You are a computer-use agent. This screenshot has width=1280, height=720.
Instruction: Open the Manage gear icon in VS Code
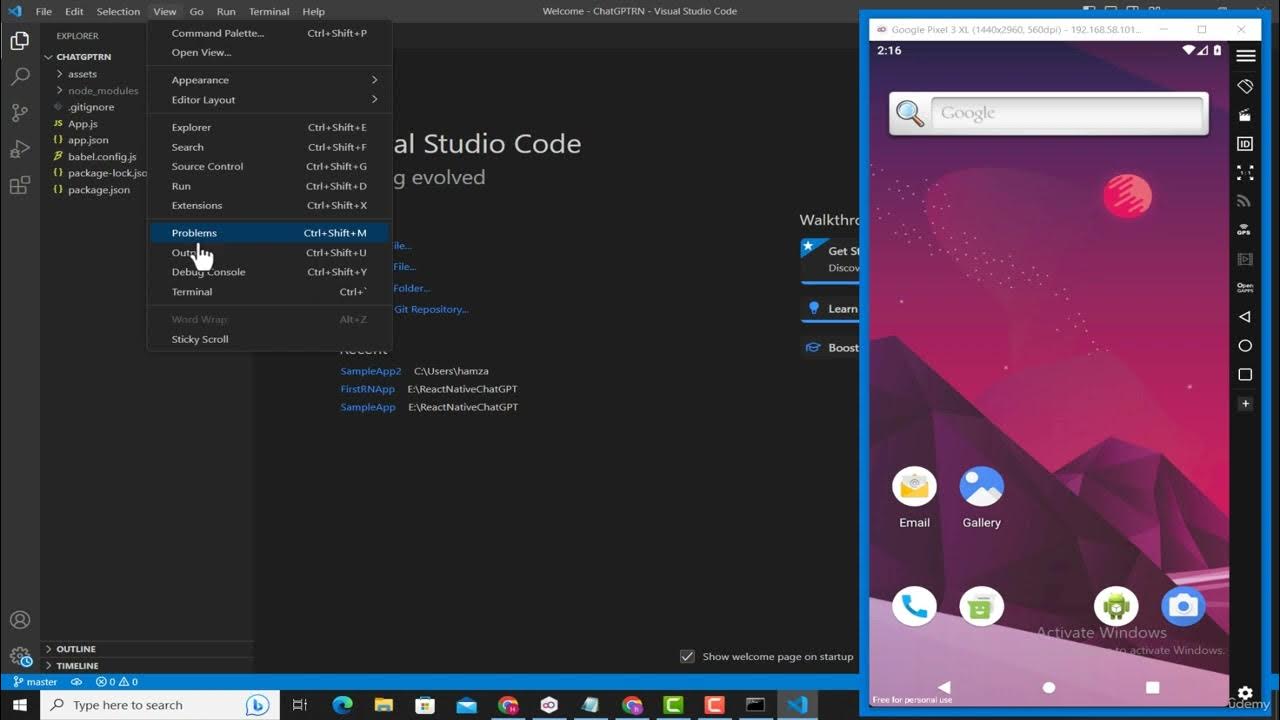click(19, 656)
